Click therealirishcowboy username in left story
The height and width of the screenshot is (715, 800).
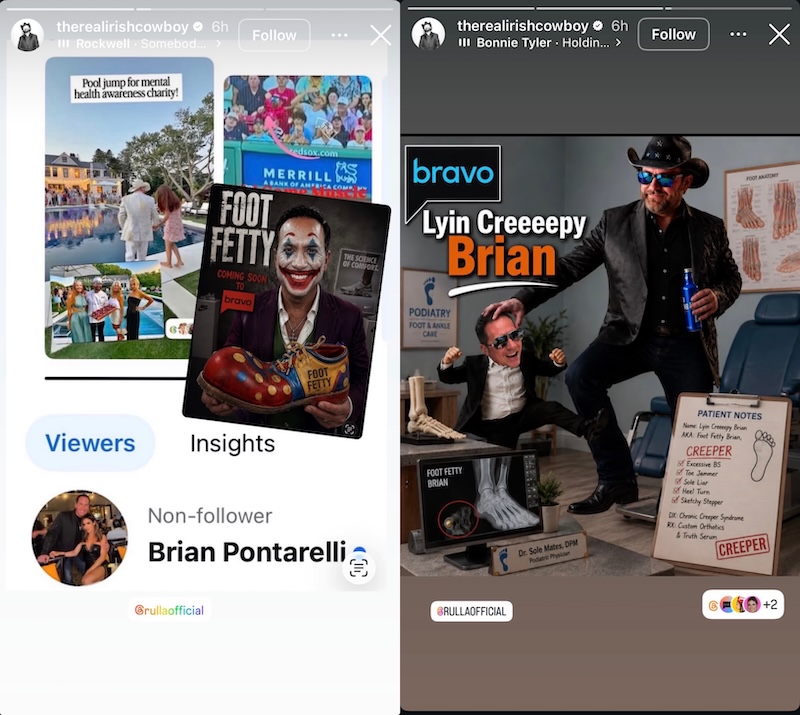(x=122, y=27)
